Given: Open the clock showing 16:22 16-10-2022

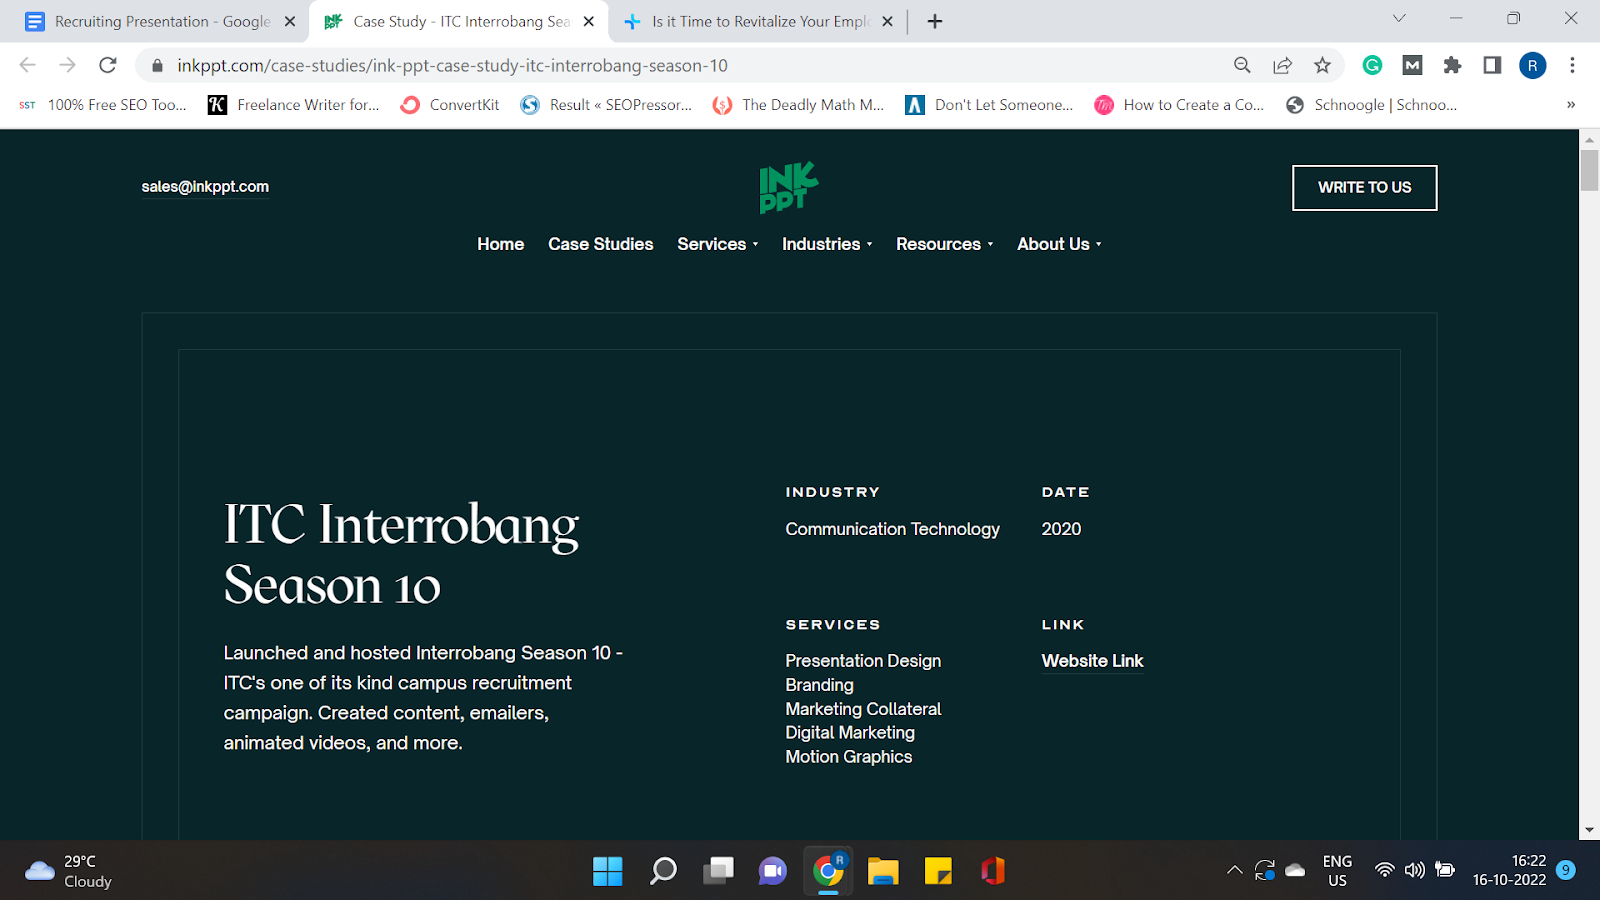Looking at the screenshot, I should (x=1509, y=871).
